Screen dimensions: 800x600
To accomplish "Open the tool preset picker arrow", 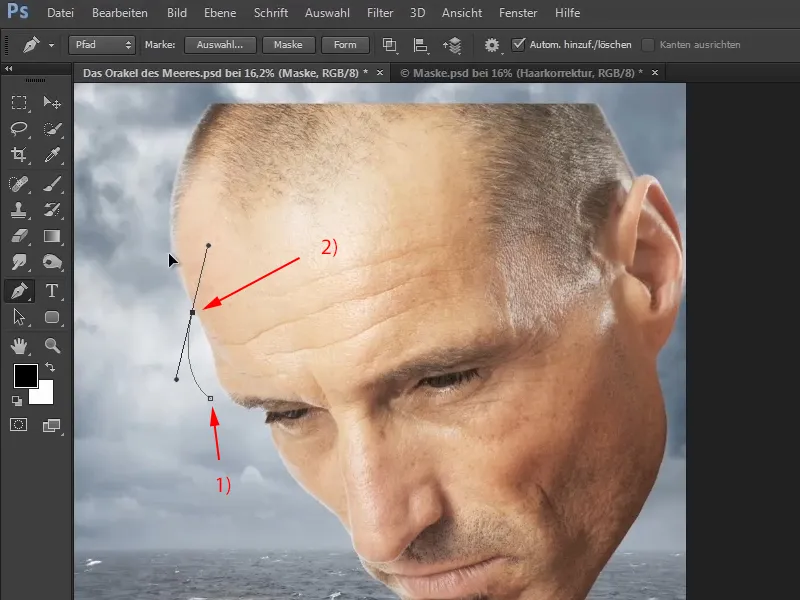I will click(51, 45).
